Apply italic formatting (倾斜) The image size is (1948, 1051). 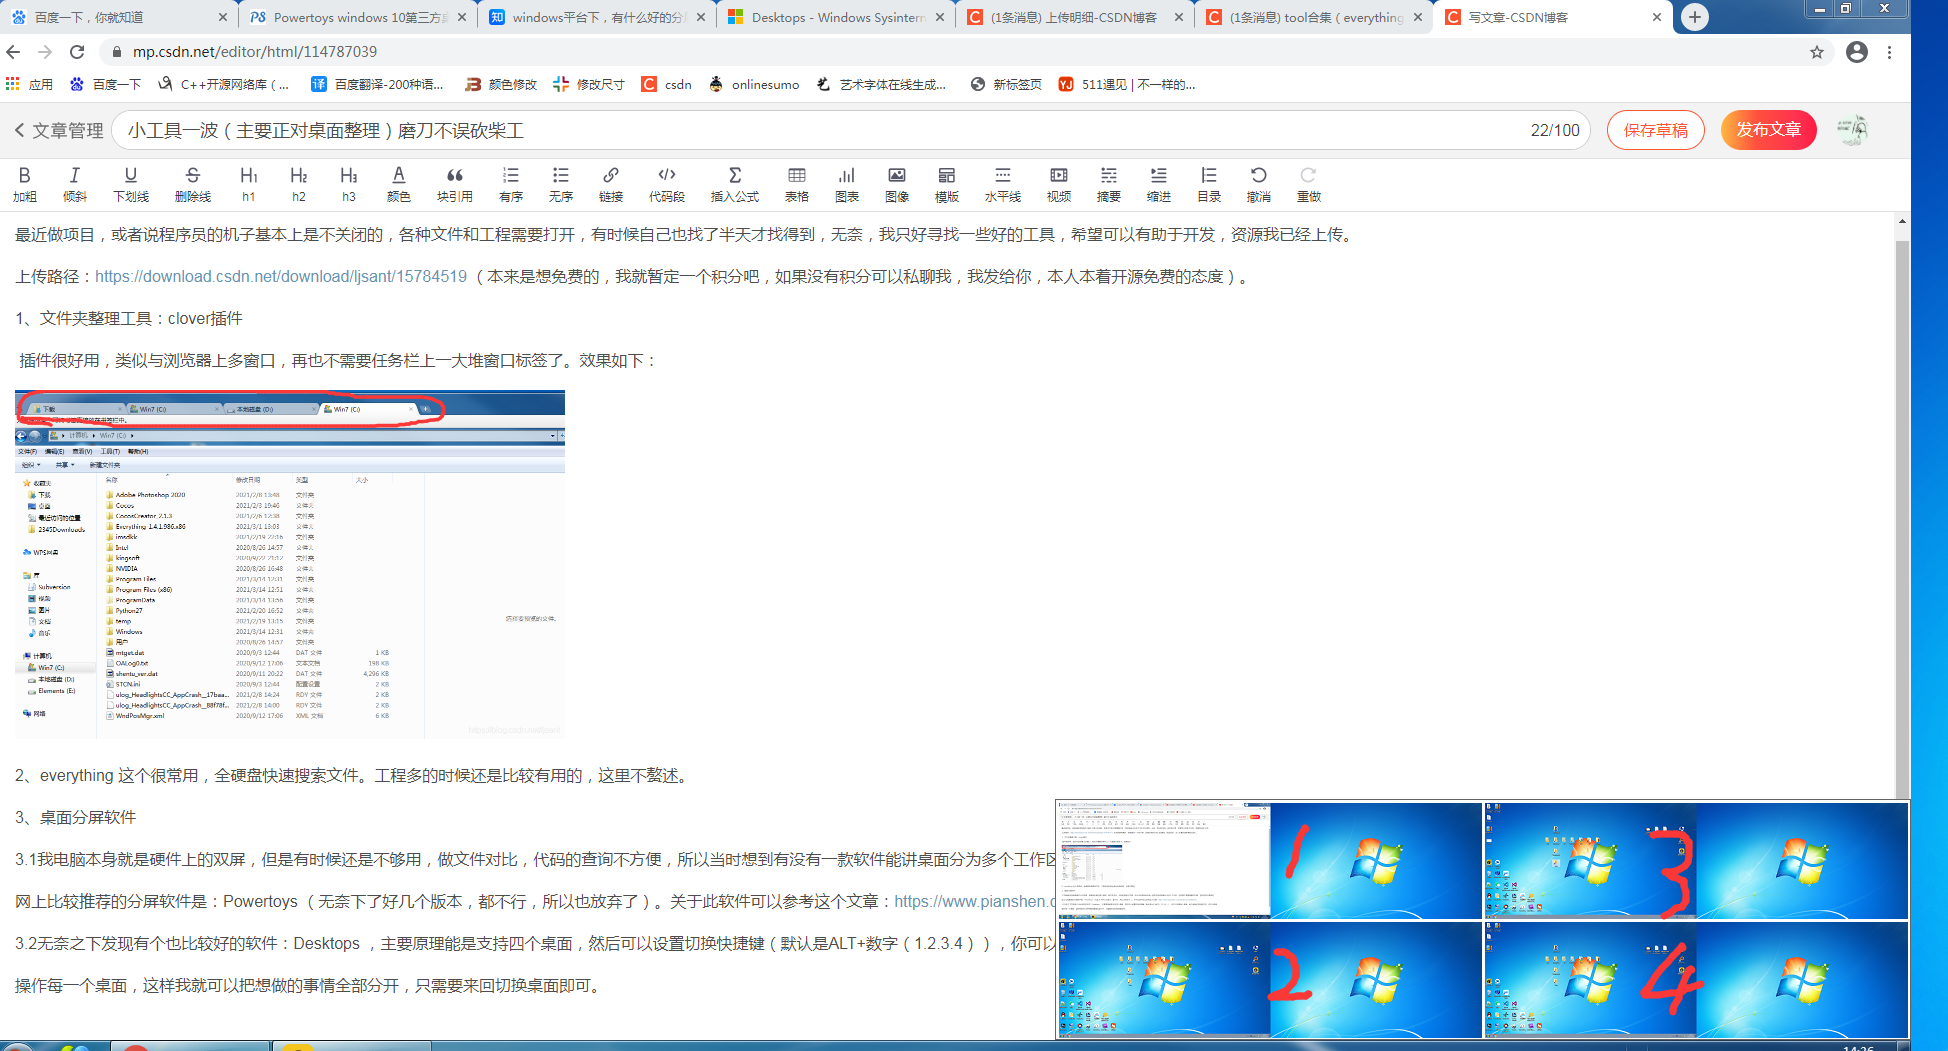point(75,185)
